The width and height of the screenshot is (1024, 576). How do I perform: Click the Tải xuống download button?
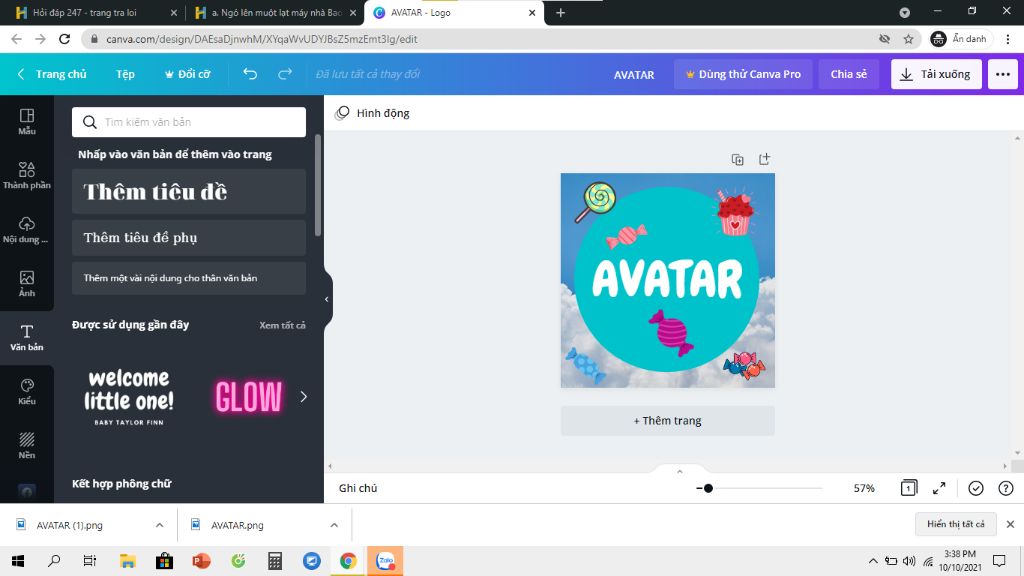point(936,74)
